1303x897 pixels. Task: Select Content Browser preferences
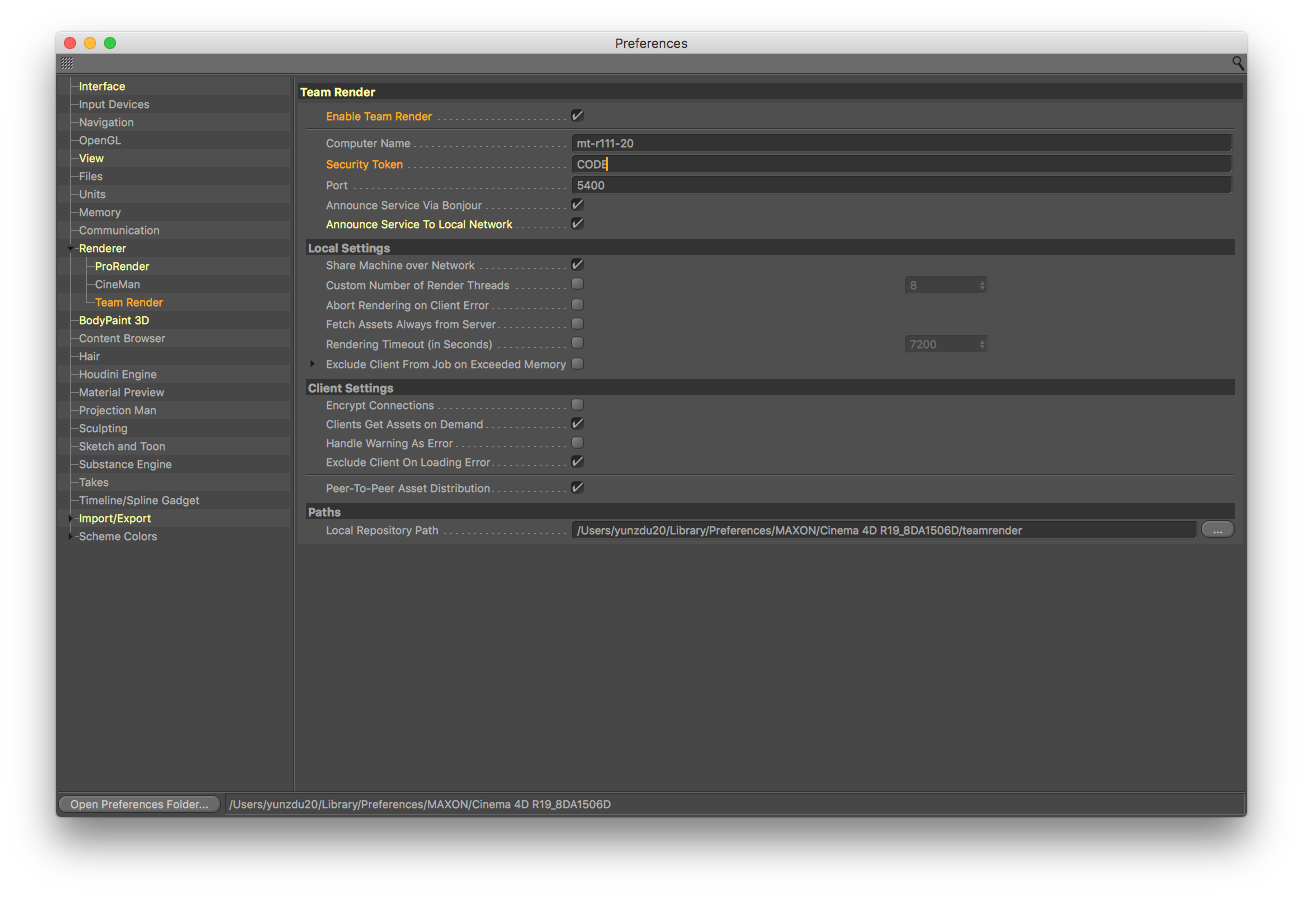point(122,338)
